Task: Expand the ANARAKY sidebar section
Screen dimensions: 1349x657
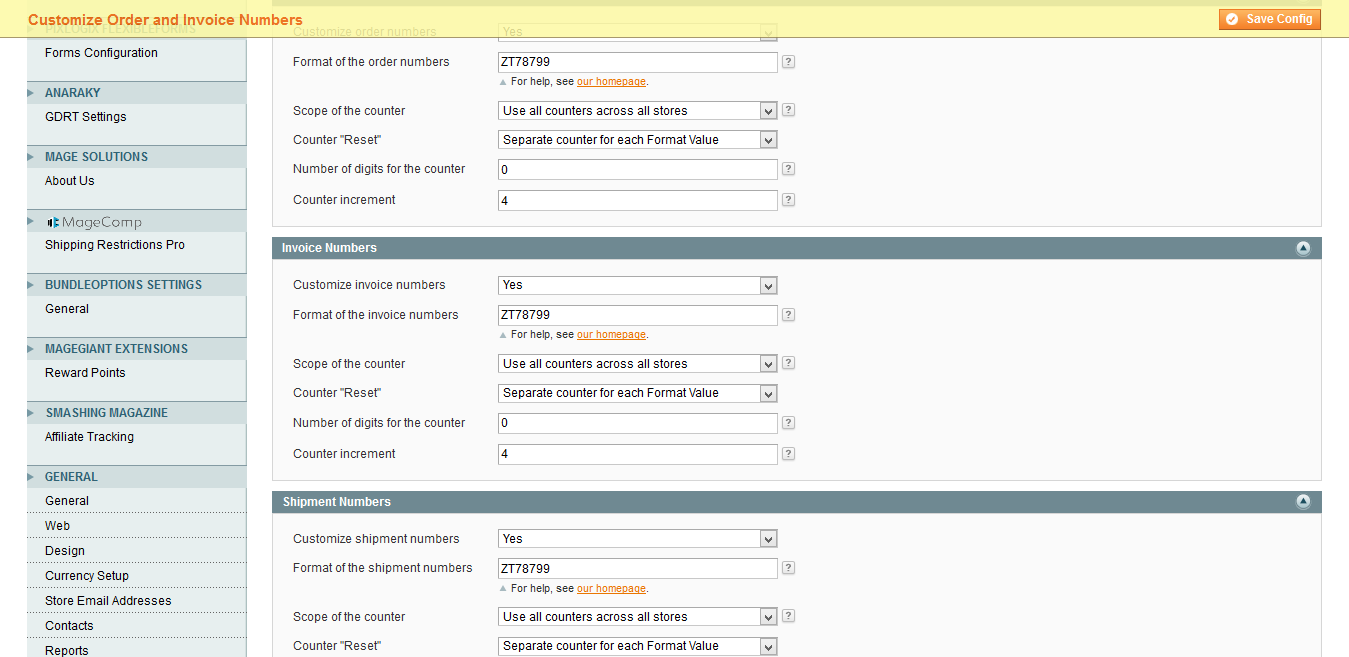Action: click(x=72, y=93)
